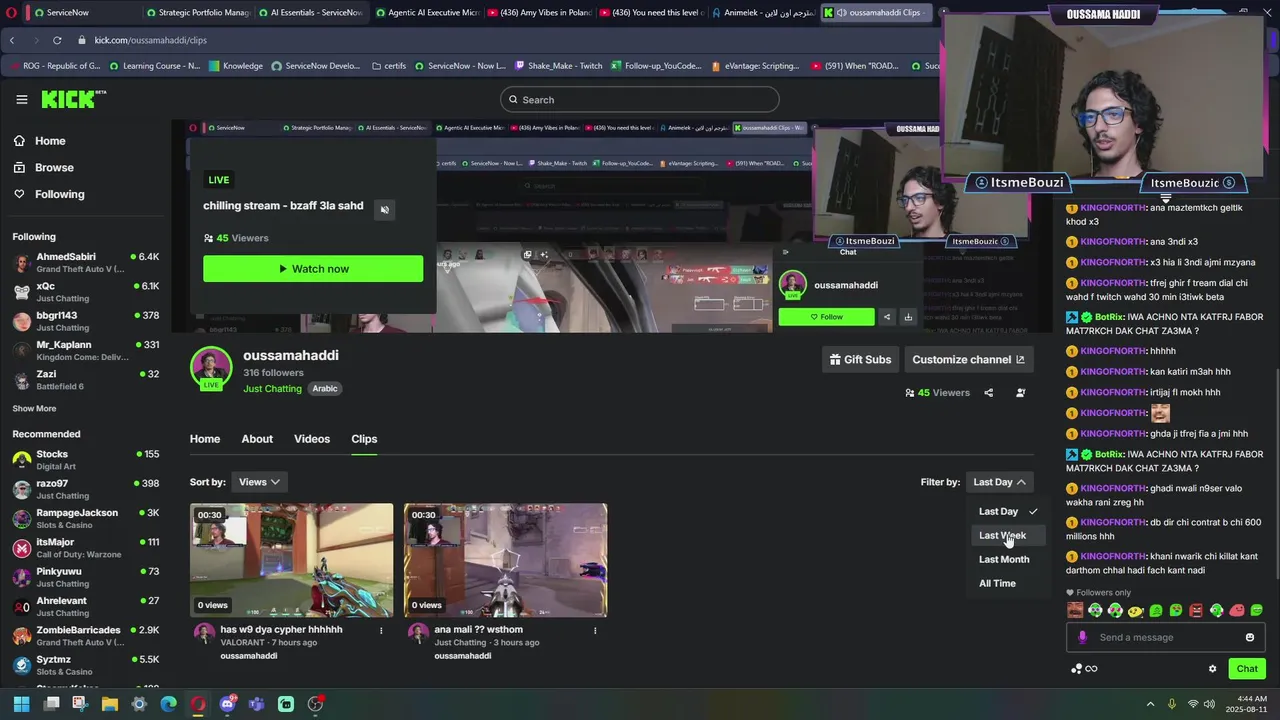Click the purple microphone in chat box
The width and height of the screenshot is (1280, 720).
coord(1082,637)
